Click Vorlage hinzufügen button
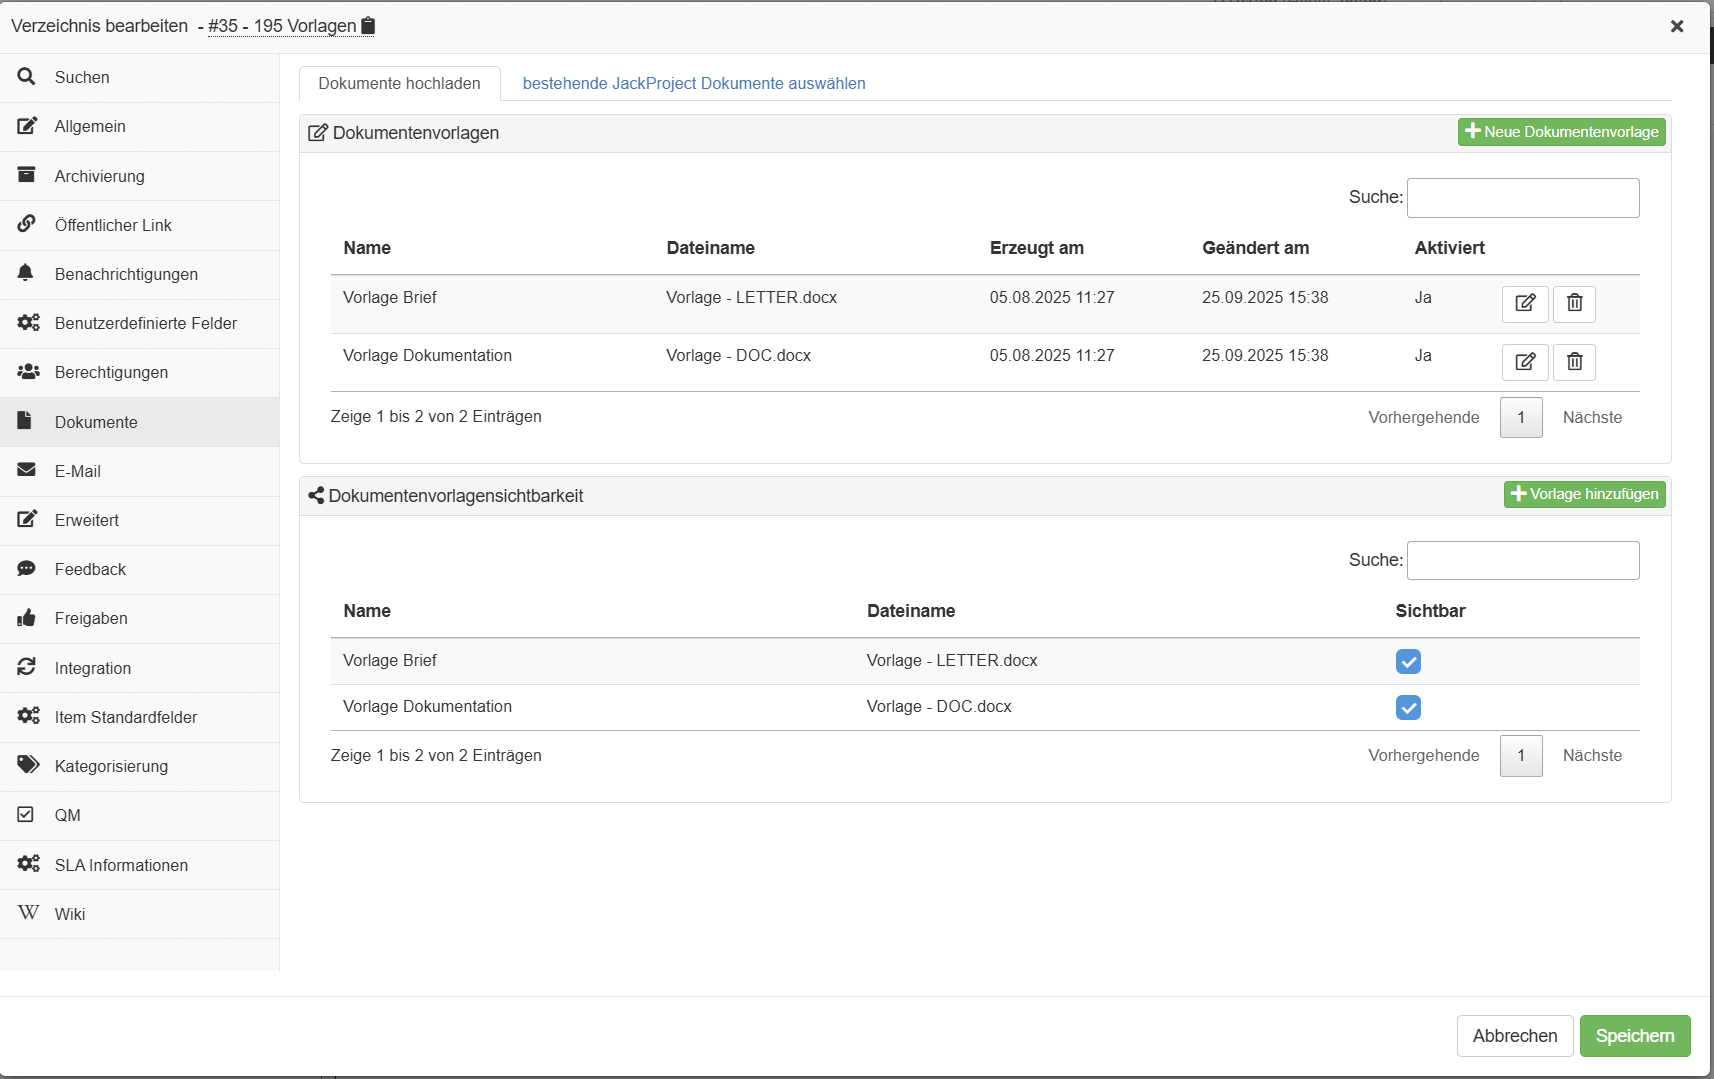Image resolution: width=1714 pixels, height=1079 pixels. tap(1584, 494)
